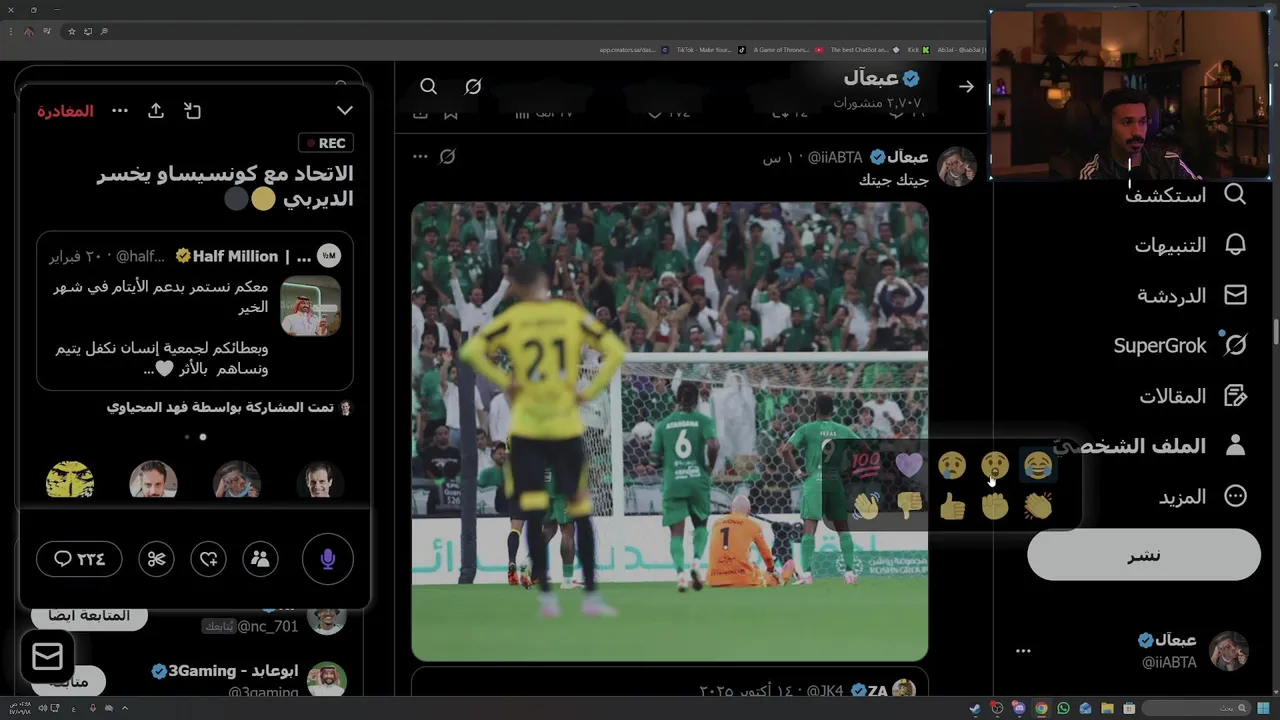Click the profile header search icon

(428, 87)
